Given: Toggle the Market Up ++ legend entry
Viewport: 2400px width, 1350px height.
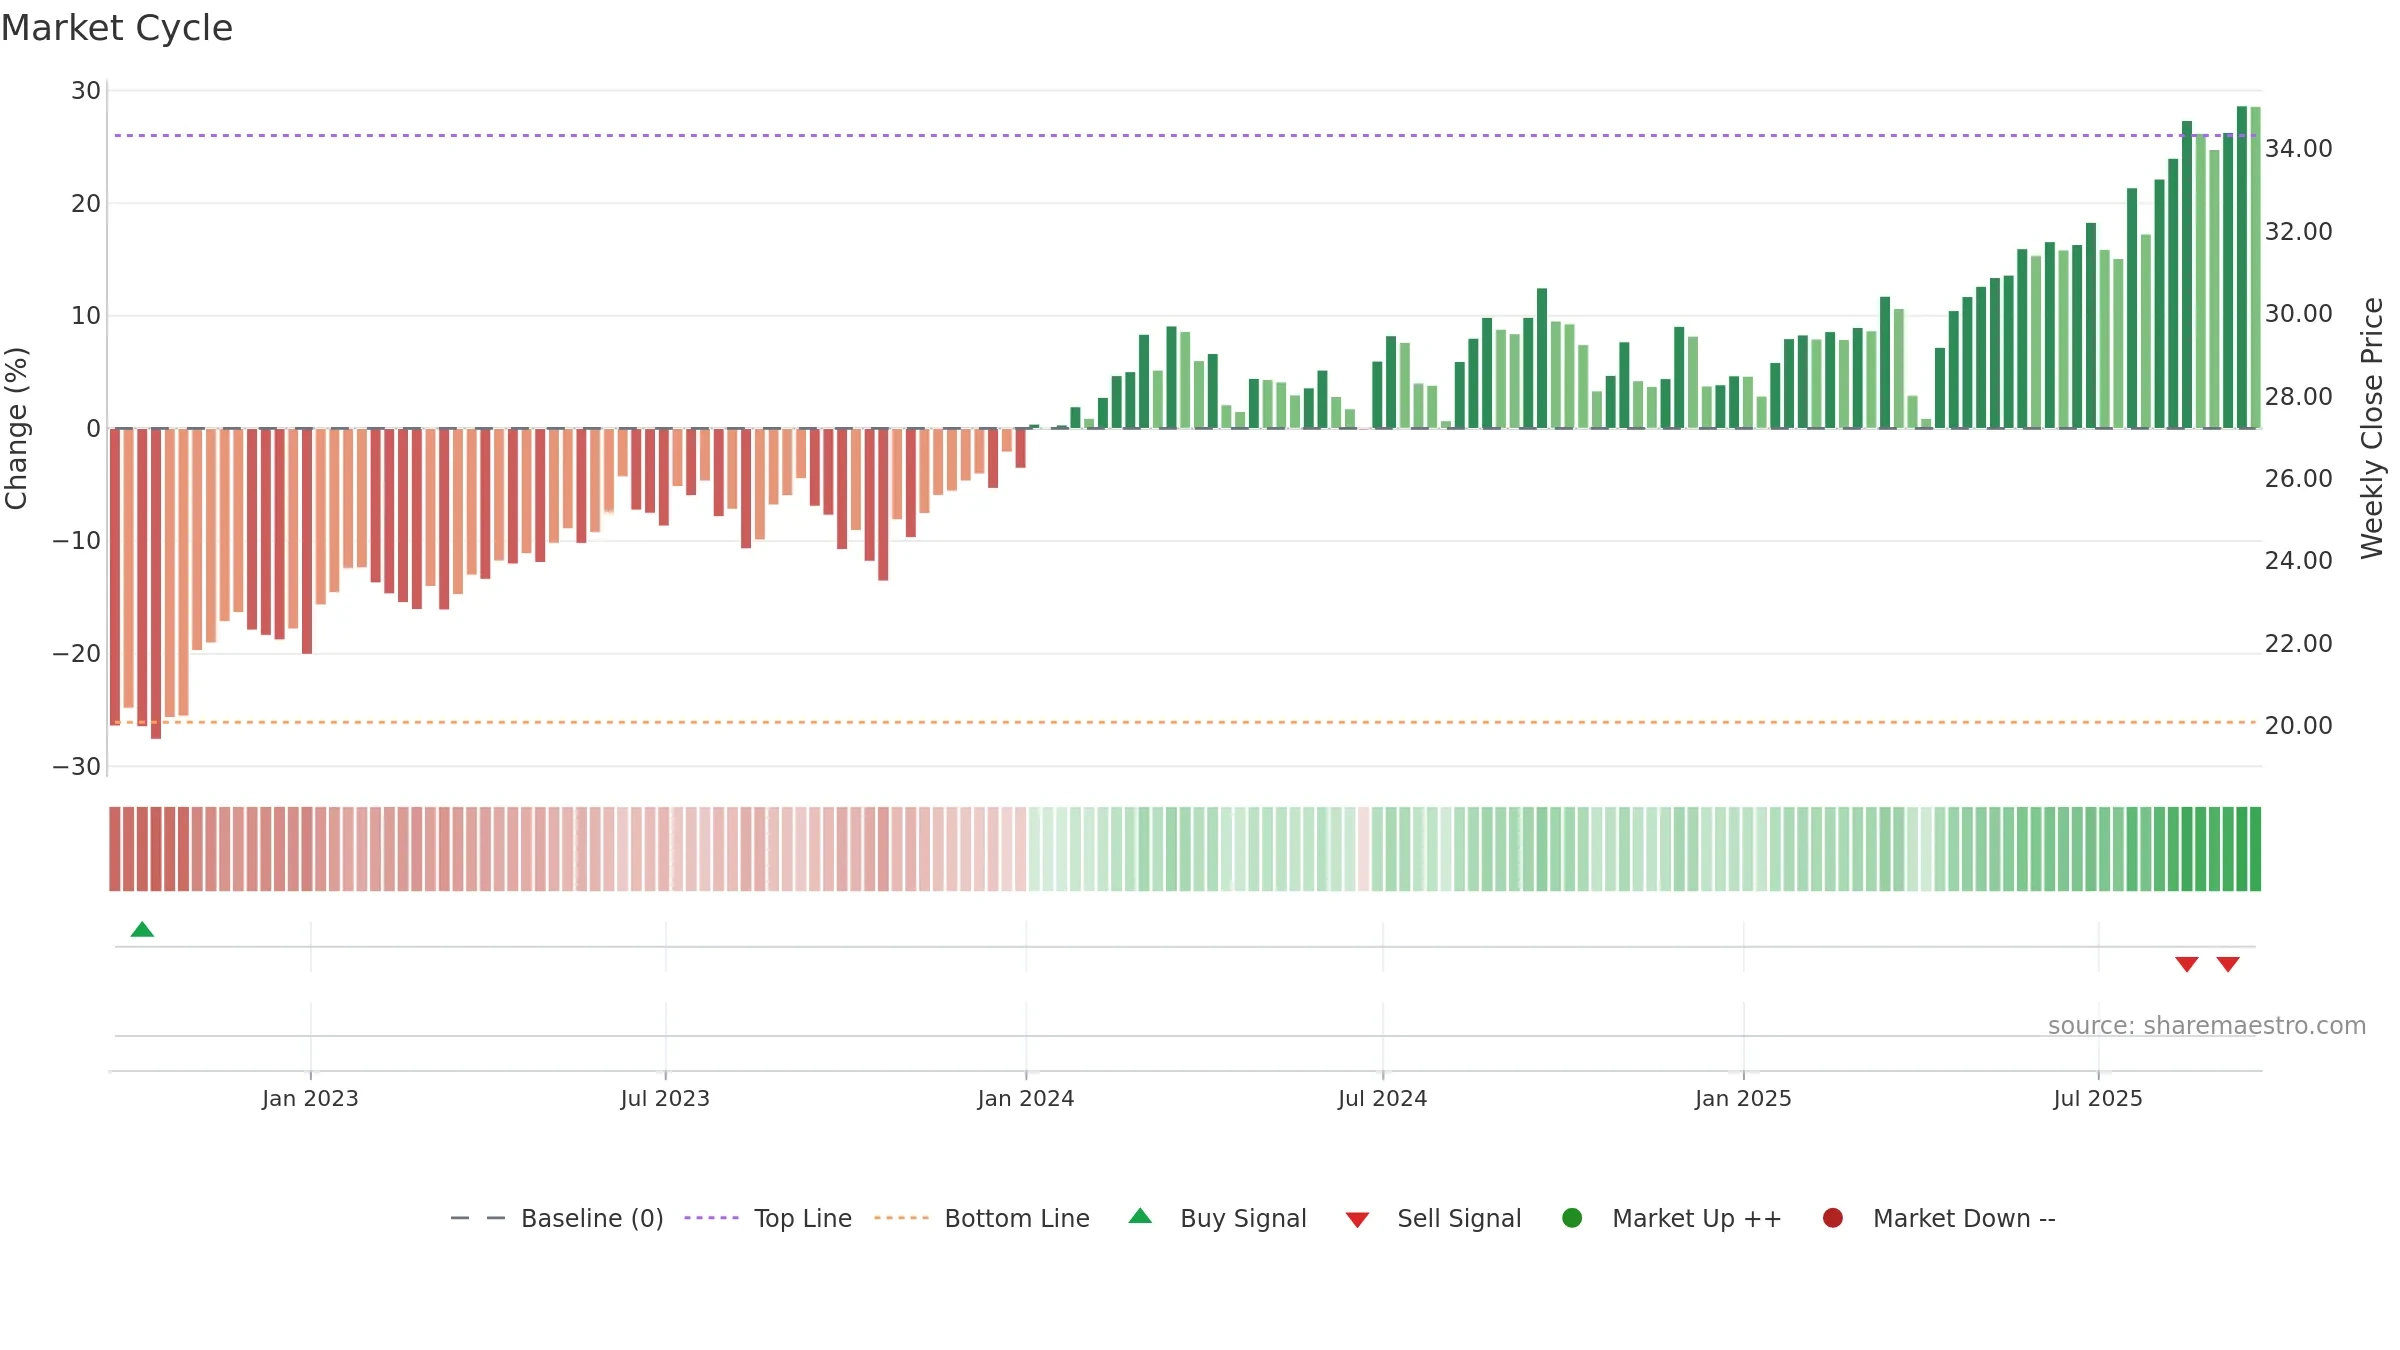Looking at the screenshot, I should click(x=1671, y=1218).
